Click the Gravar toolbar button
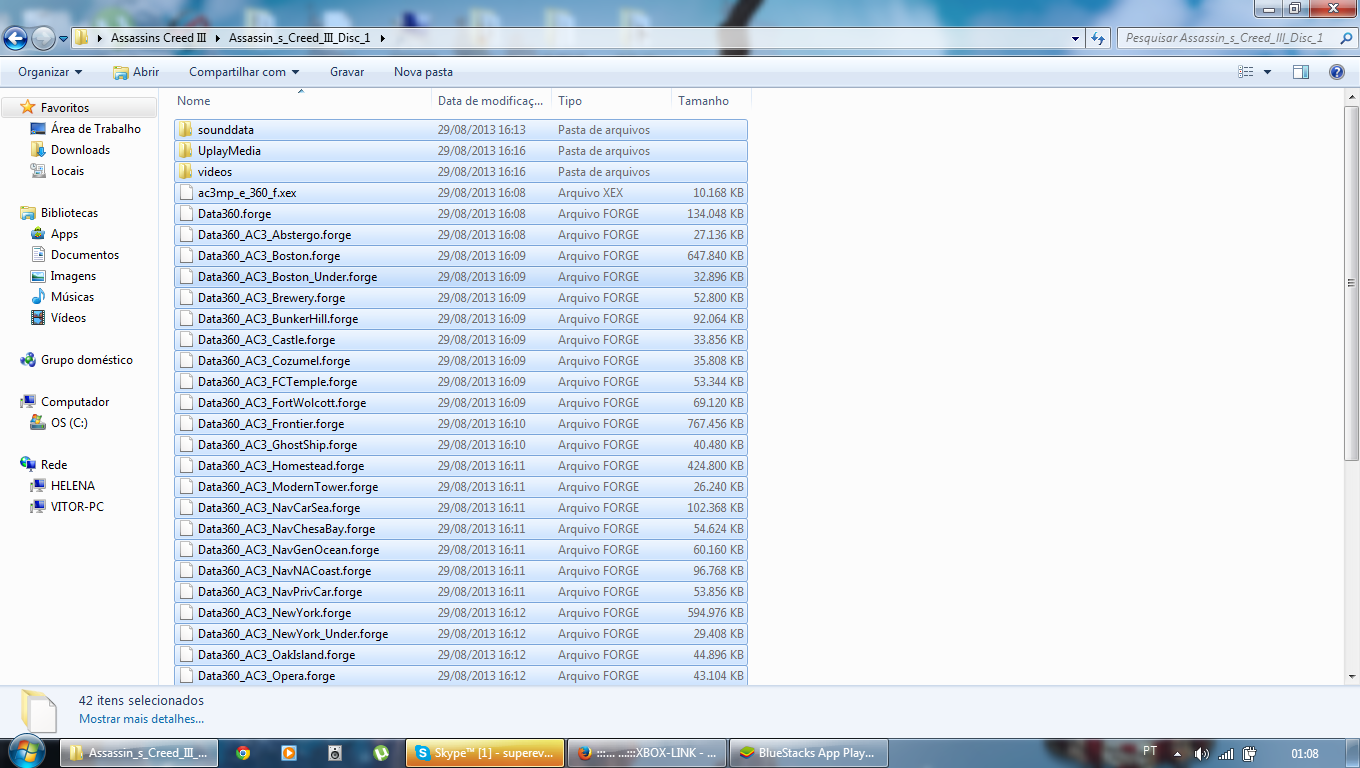 347,72
